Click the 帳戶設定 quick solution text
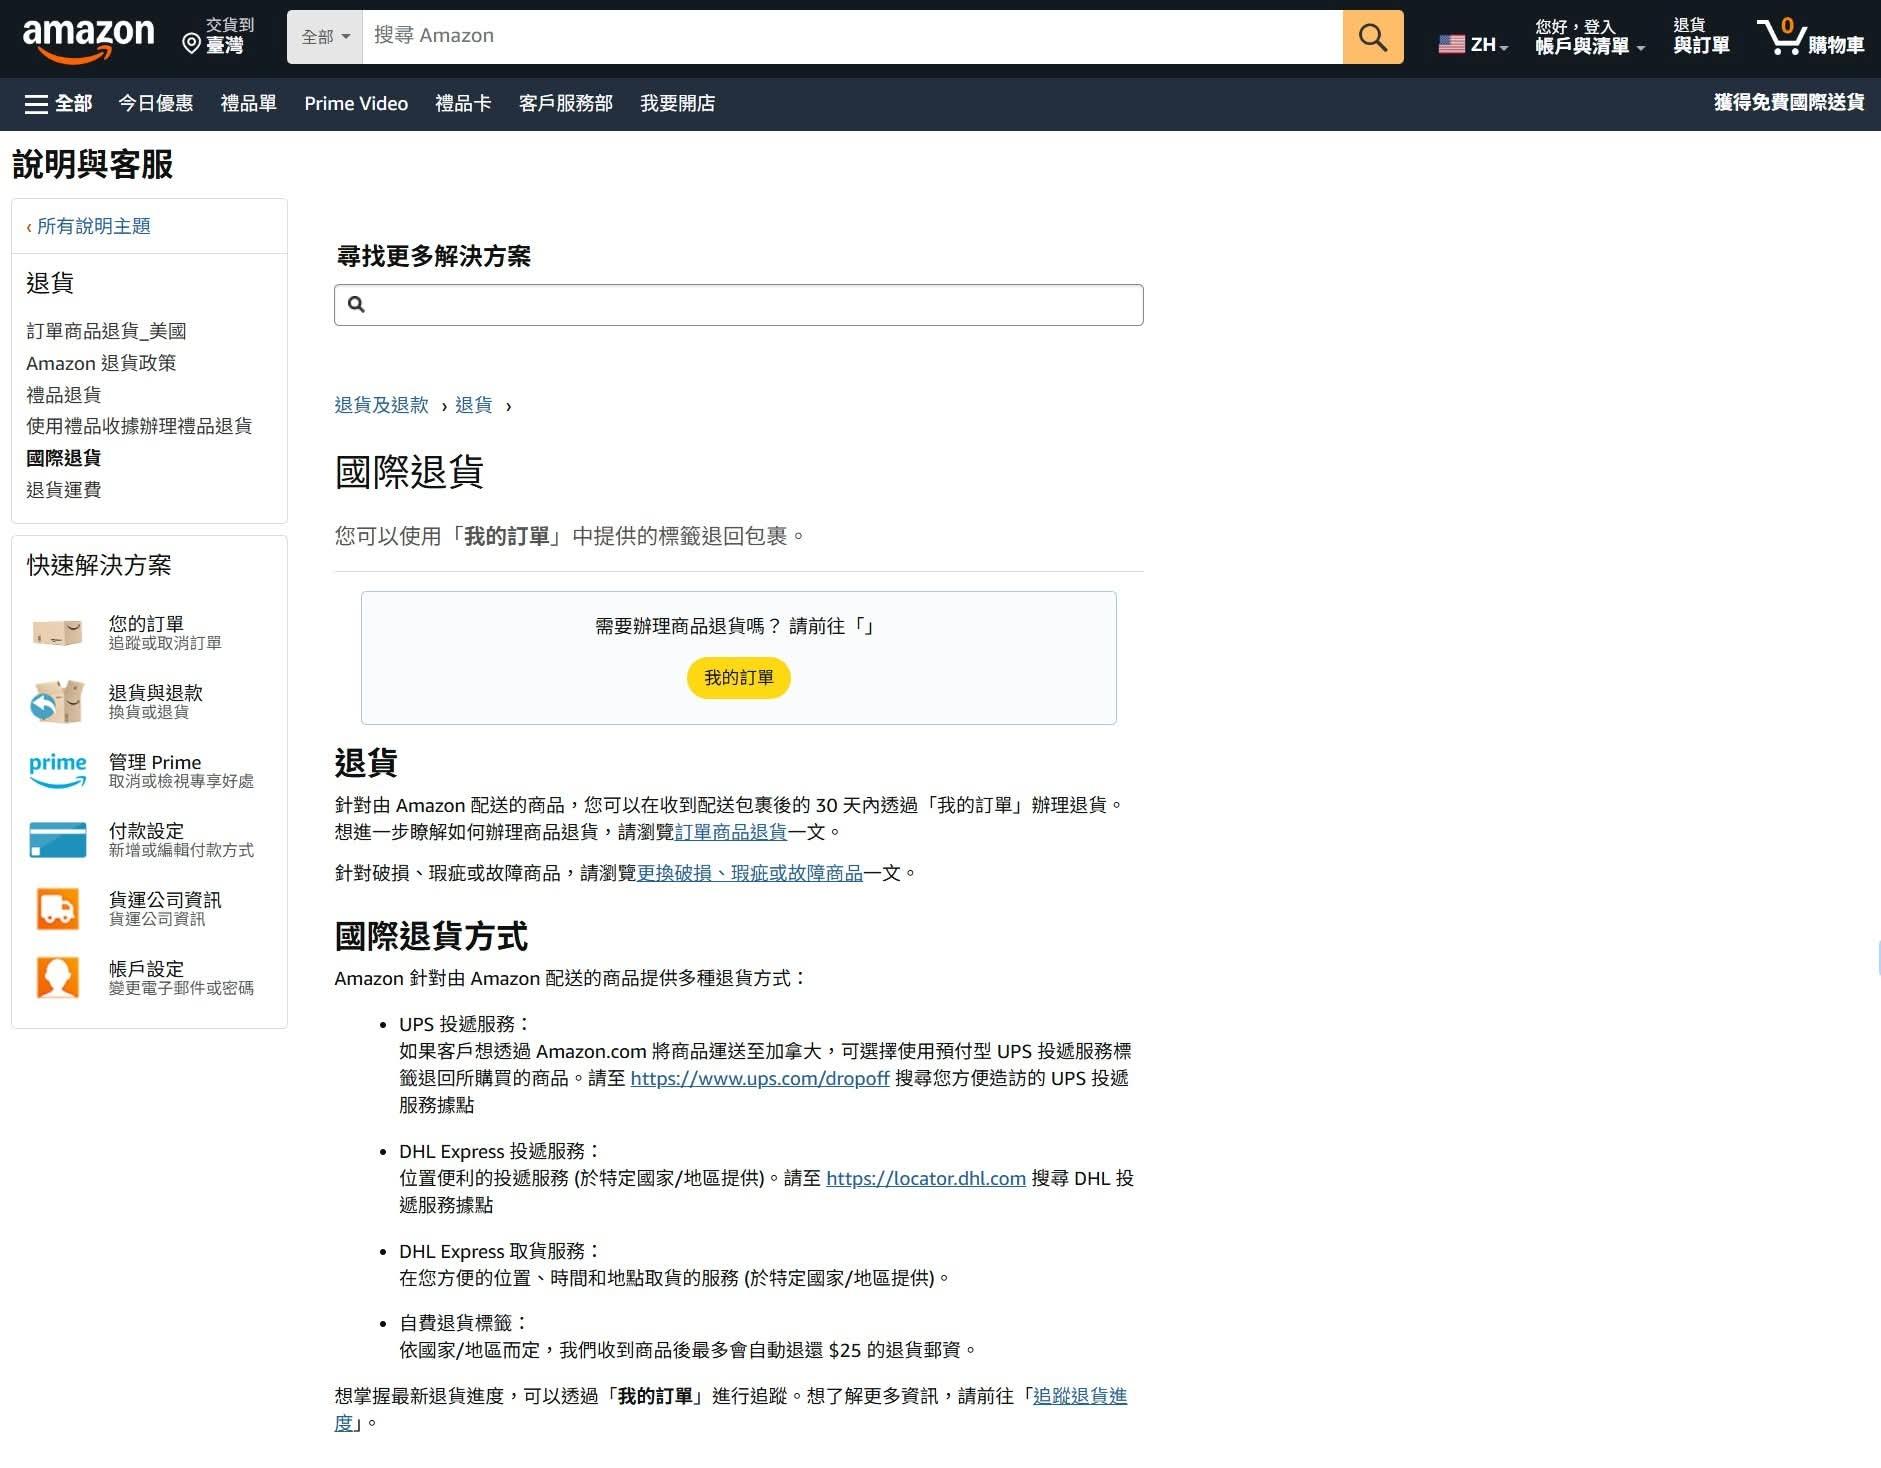This screenshot has height=1468, width=1881. [146, 969]
